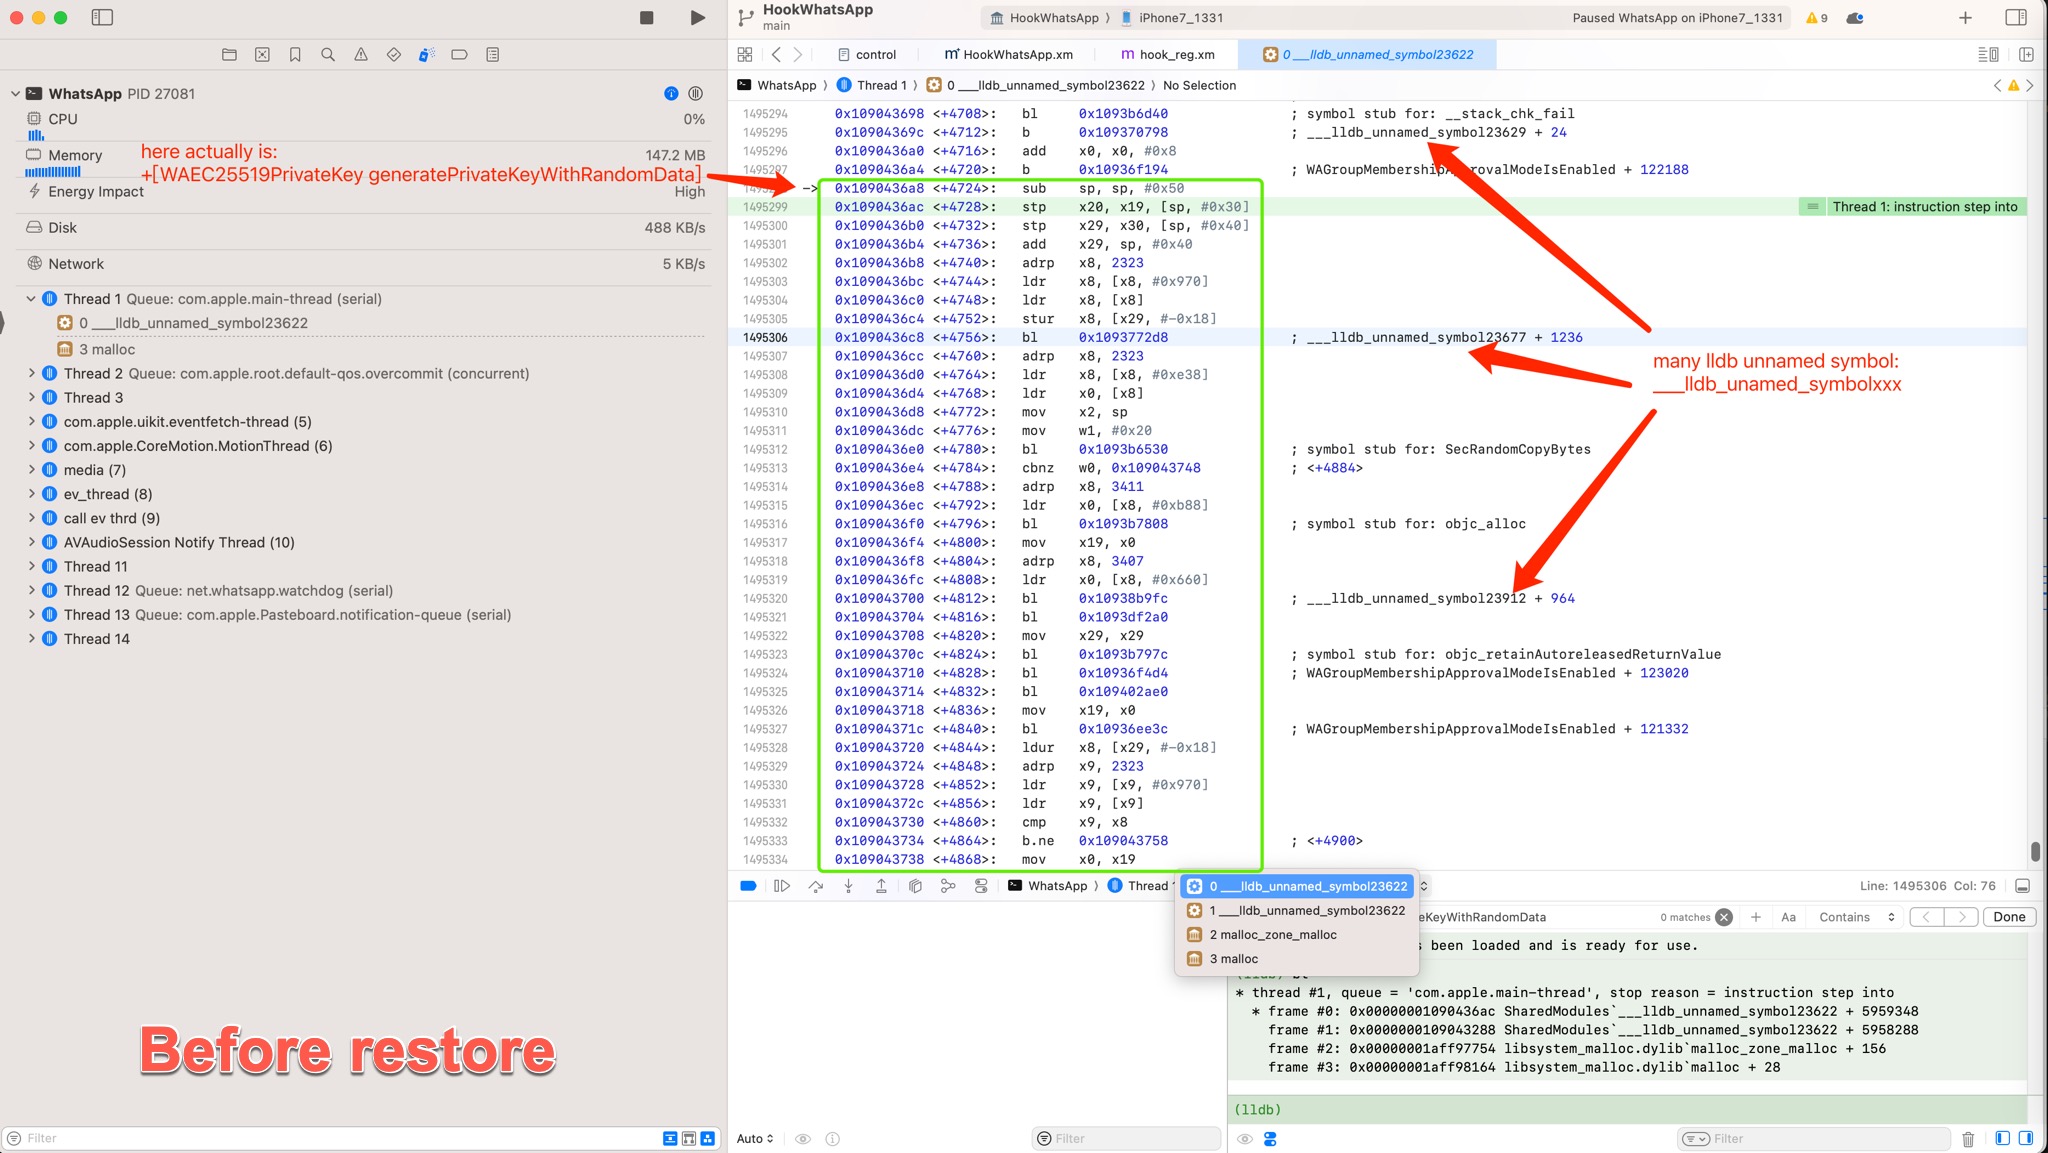Open the Contains search filter dropdown
The width and height of the screenshot is (2048, 1153).
[1856, 917]
